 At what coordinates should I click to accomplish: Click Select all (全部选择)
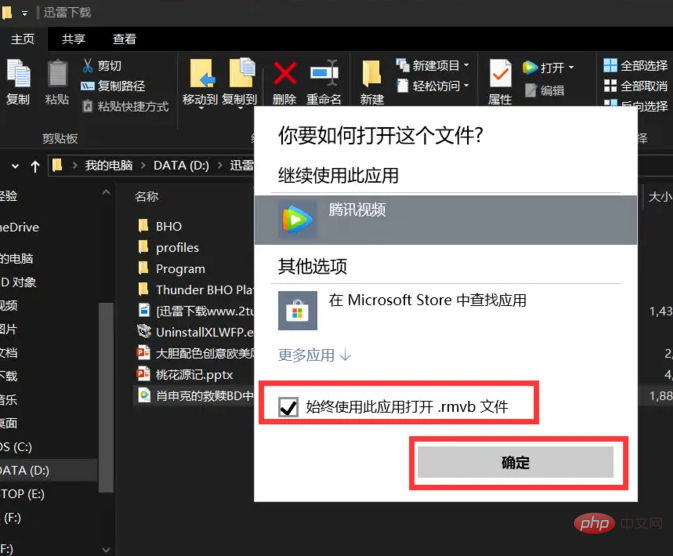(x=635, y=66)
